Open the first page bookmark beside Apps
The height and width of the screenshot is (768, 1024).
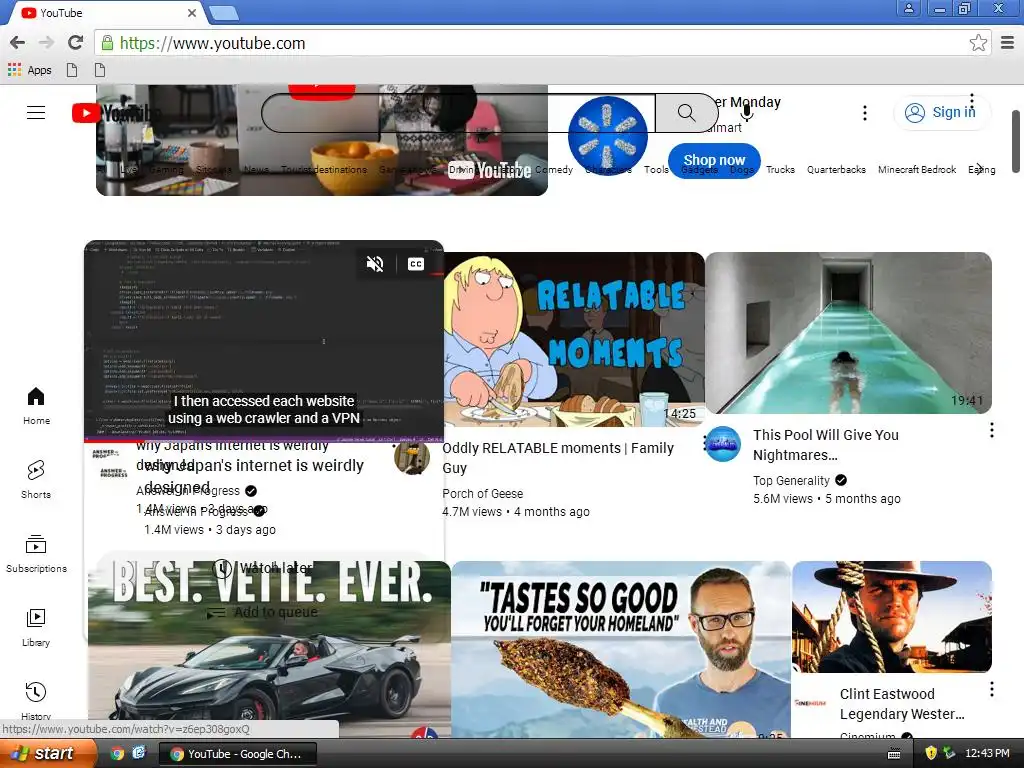(x=72, y=70)
